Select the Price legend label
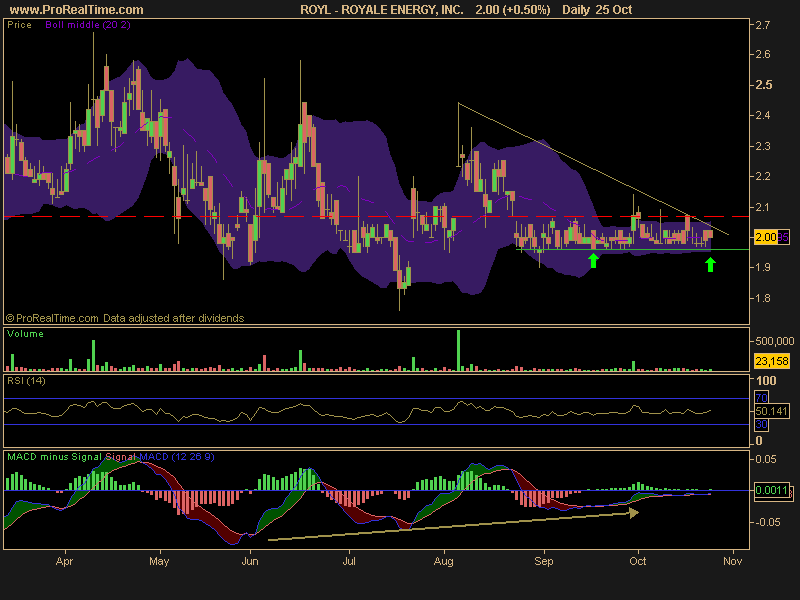The height and width of the screenshot is (600, 800). [19, 24]
